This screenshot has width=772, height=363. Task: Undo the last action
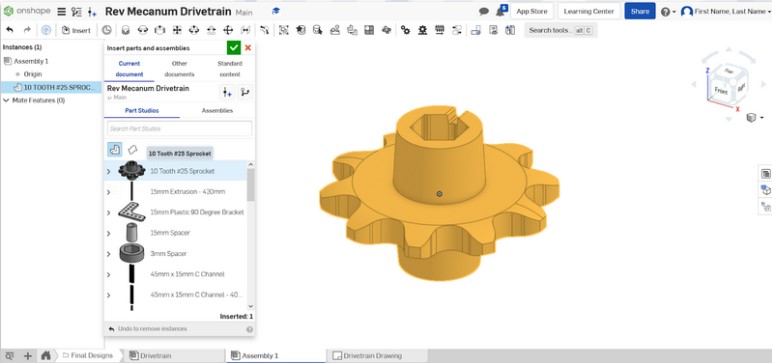[10, 30]
